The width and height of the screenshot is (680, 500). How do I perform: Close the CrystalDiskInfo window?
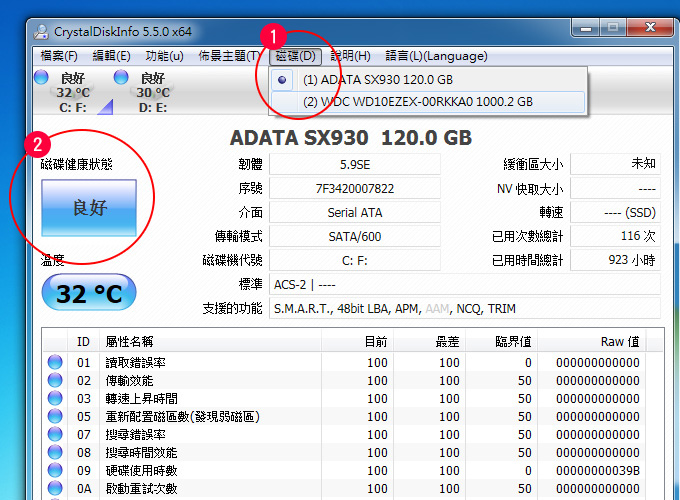click(x=650, y=28)
